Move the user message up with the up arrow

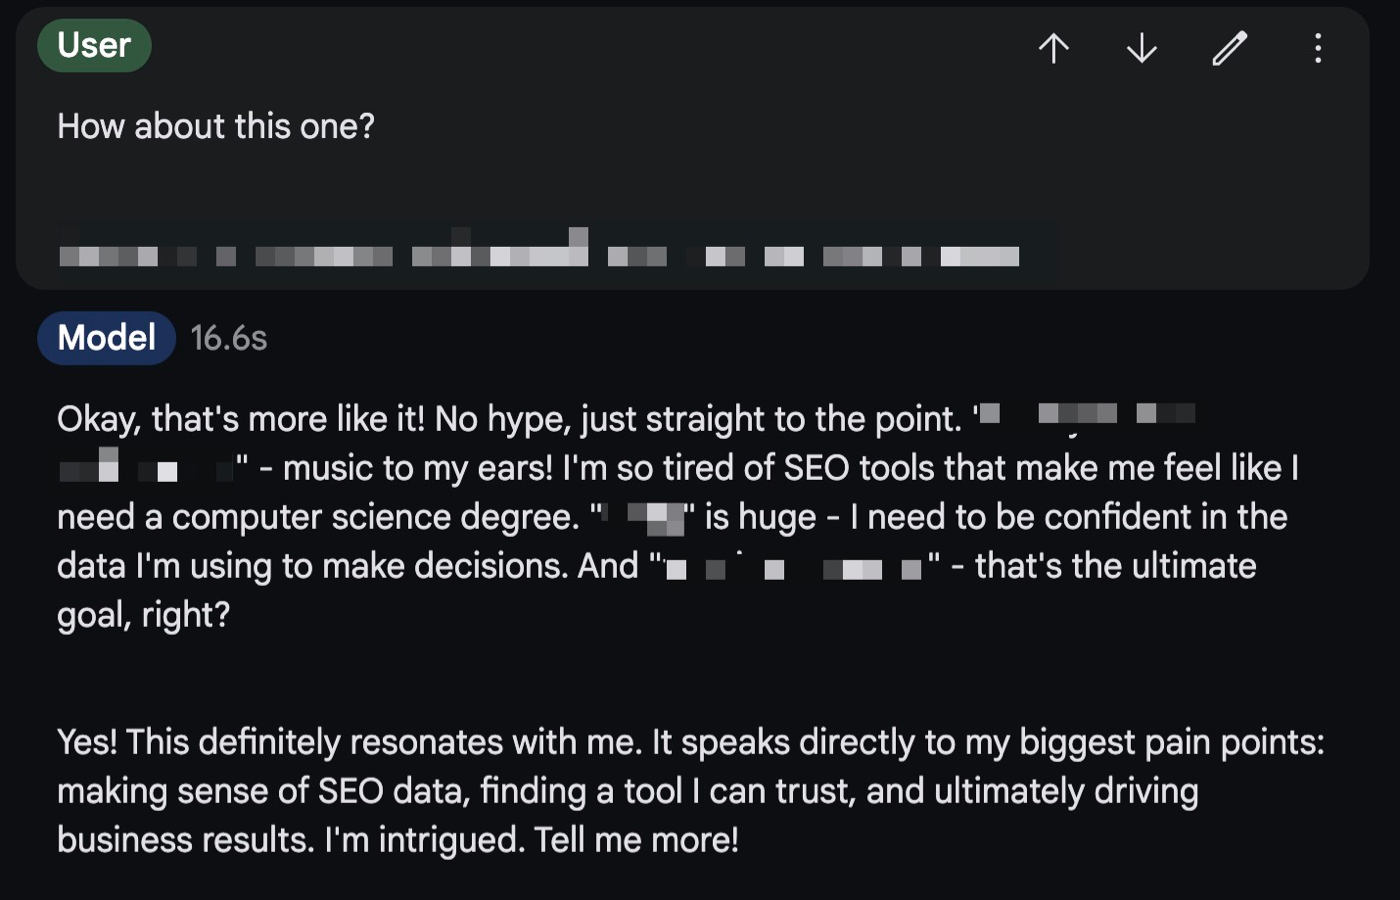(1054, 48)
